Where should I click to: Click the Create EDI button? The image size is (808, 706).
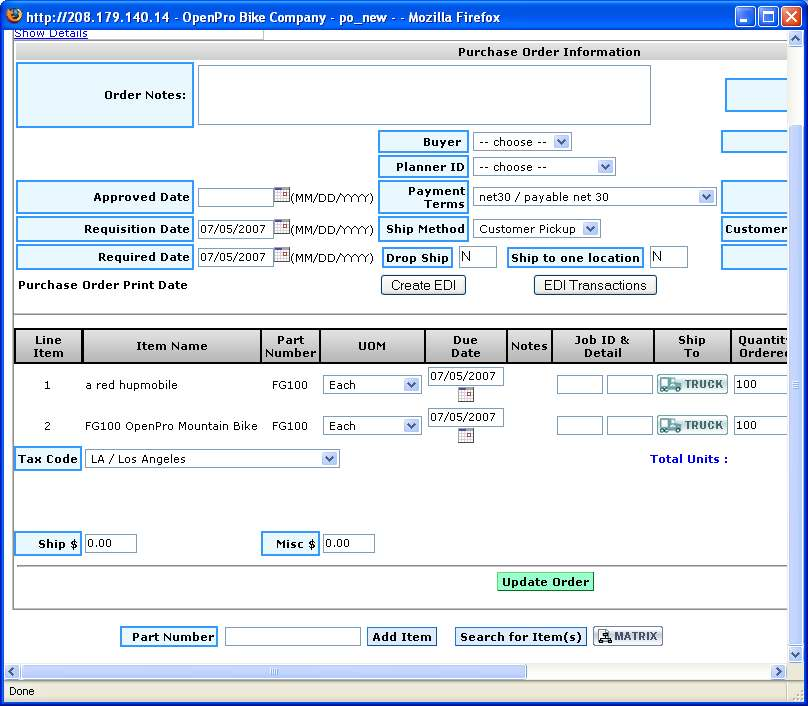(x=423, y=285)
